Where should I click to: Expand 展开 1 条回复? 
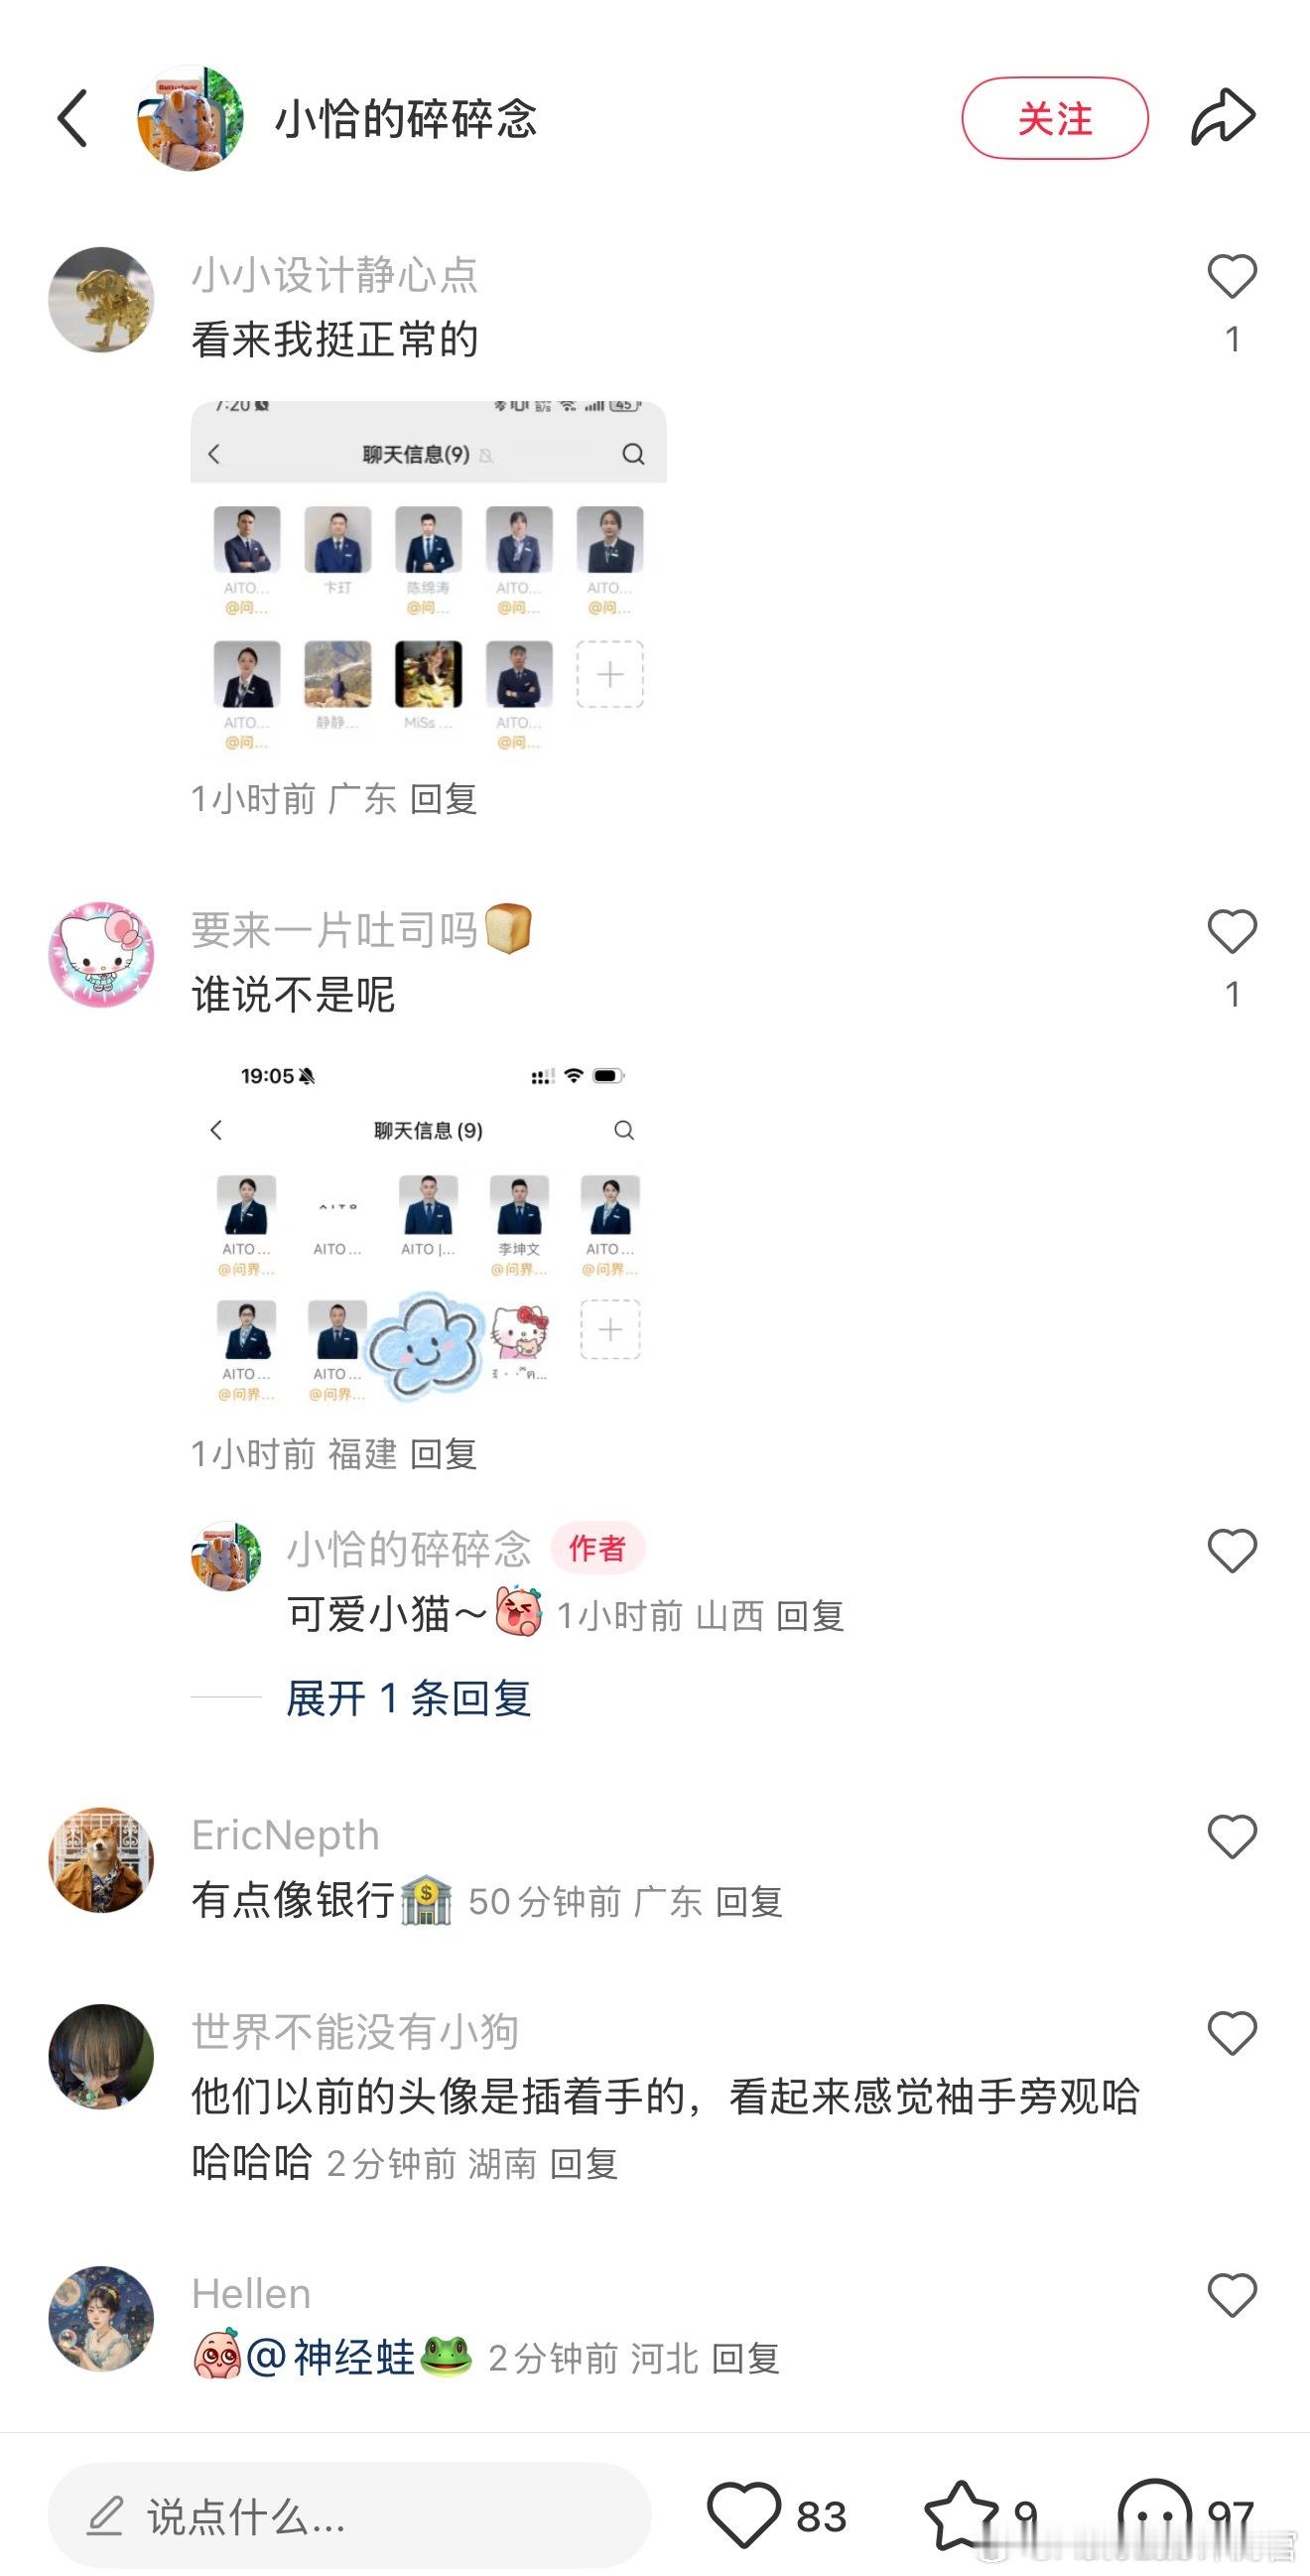click(408, 1698)
